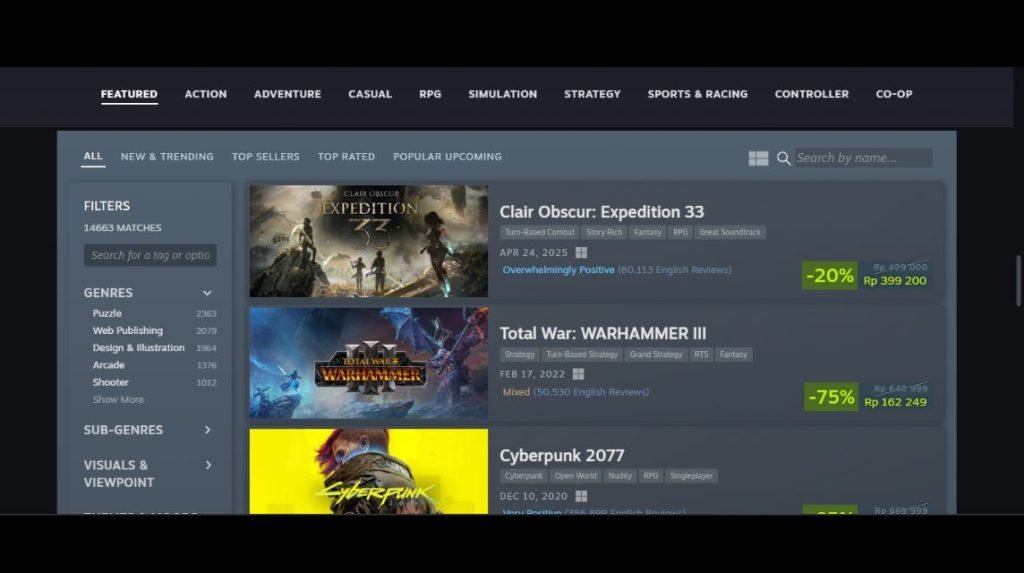Click the Overwhelmingly Positive review text

coord(558,270)
